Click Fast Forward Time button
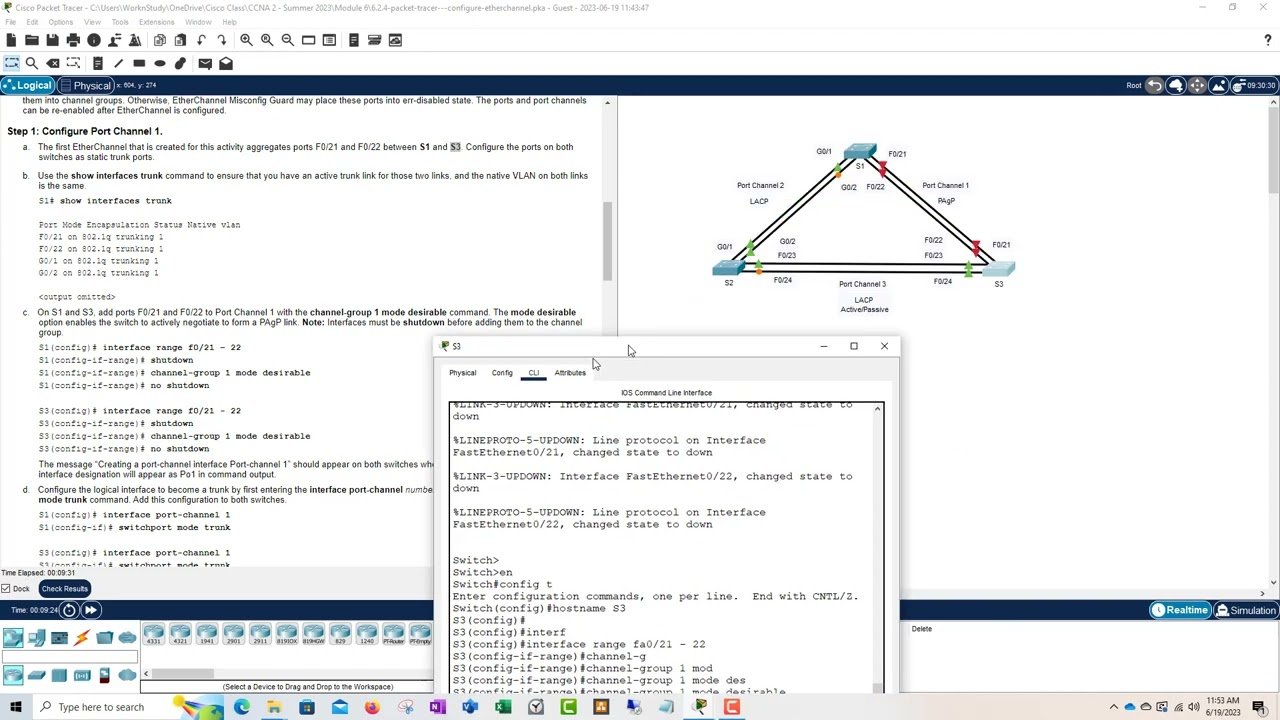 (x=90, y=610)
